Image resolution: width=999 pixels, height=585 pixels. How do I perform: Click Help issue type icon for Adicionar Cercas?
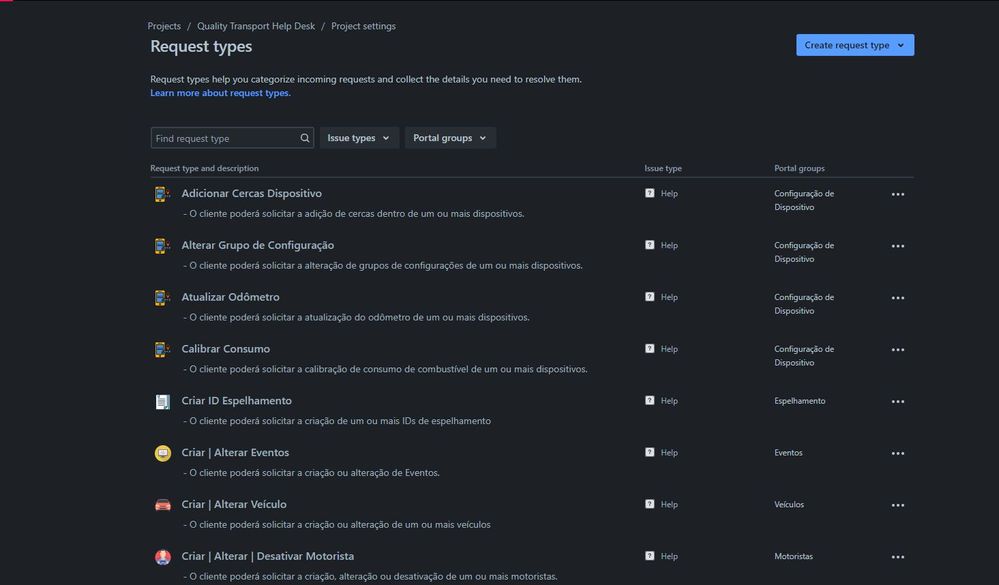click(649, 193)
